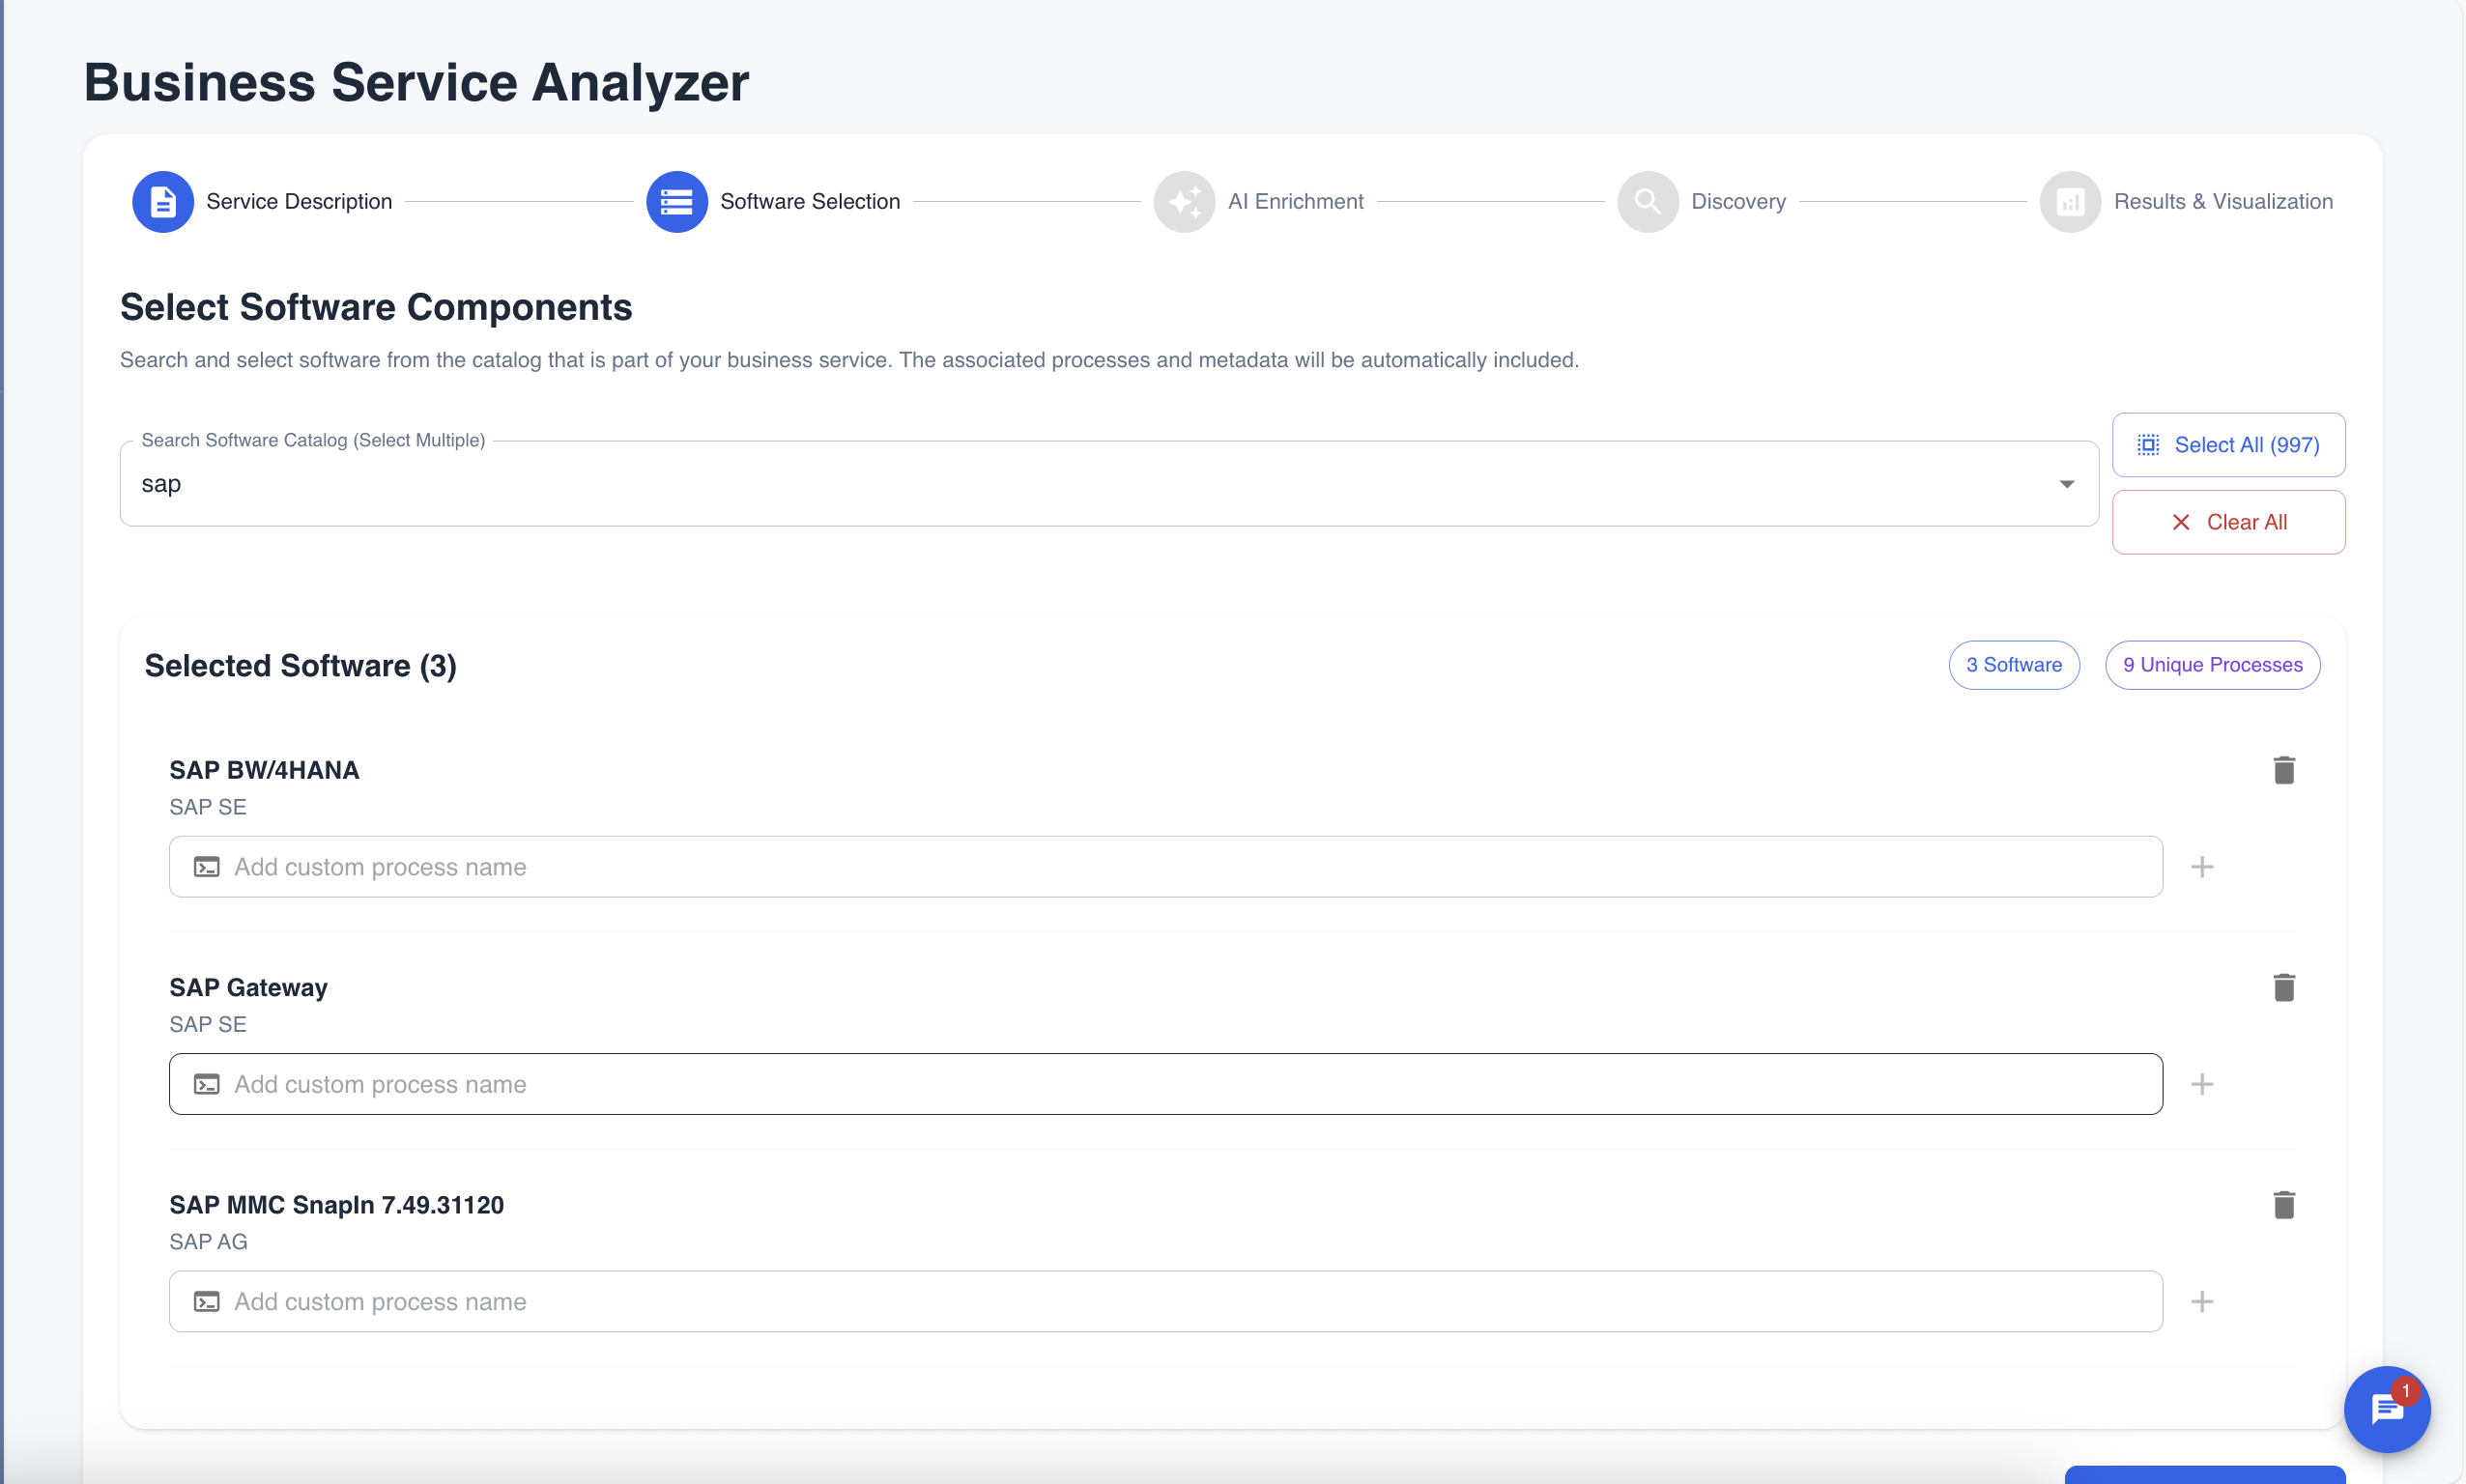The width and height of the screenshot is (2466, 1484).
Task: Click the Clear All button
Action: point(2227,522)
